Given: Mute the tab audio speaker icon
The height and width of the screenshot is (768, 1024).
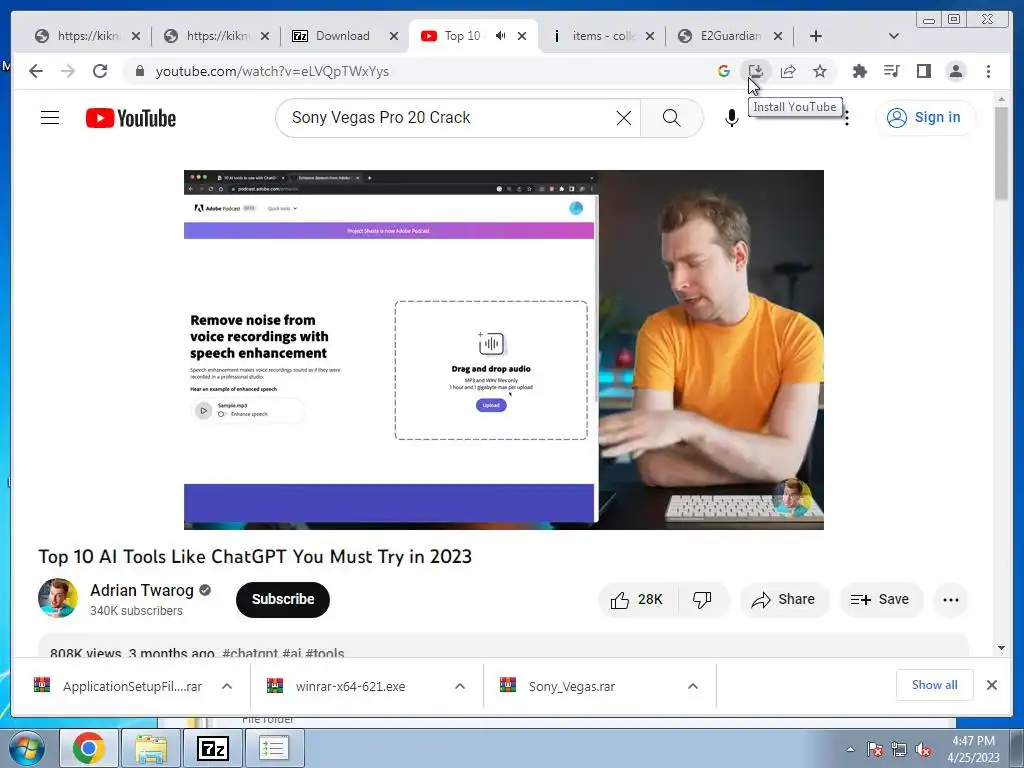Looking at the screenshot, I should [x=500, y=36].
